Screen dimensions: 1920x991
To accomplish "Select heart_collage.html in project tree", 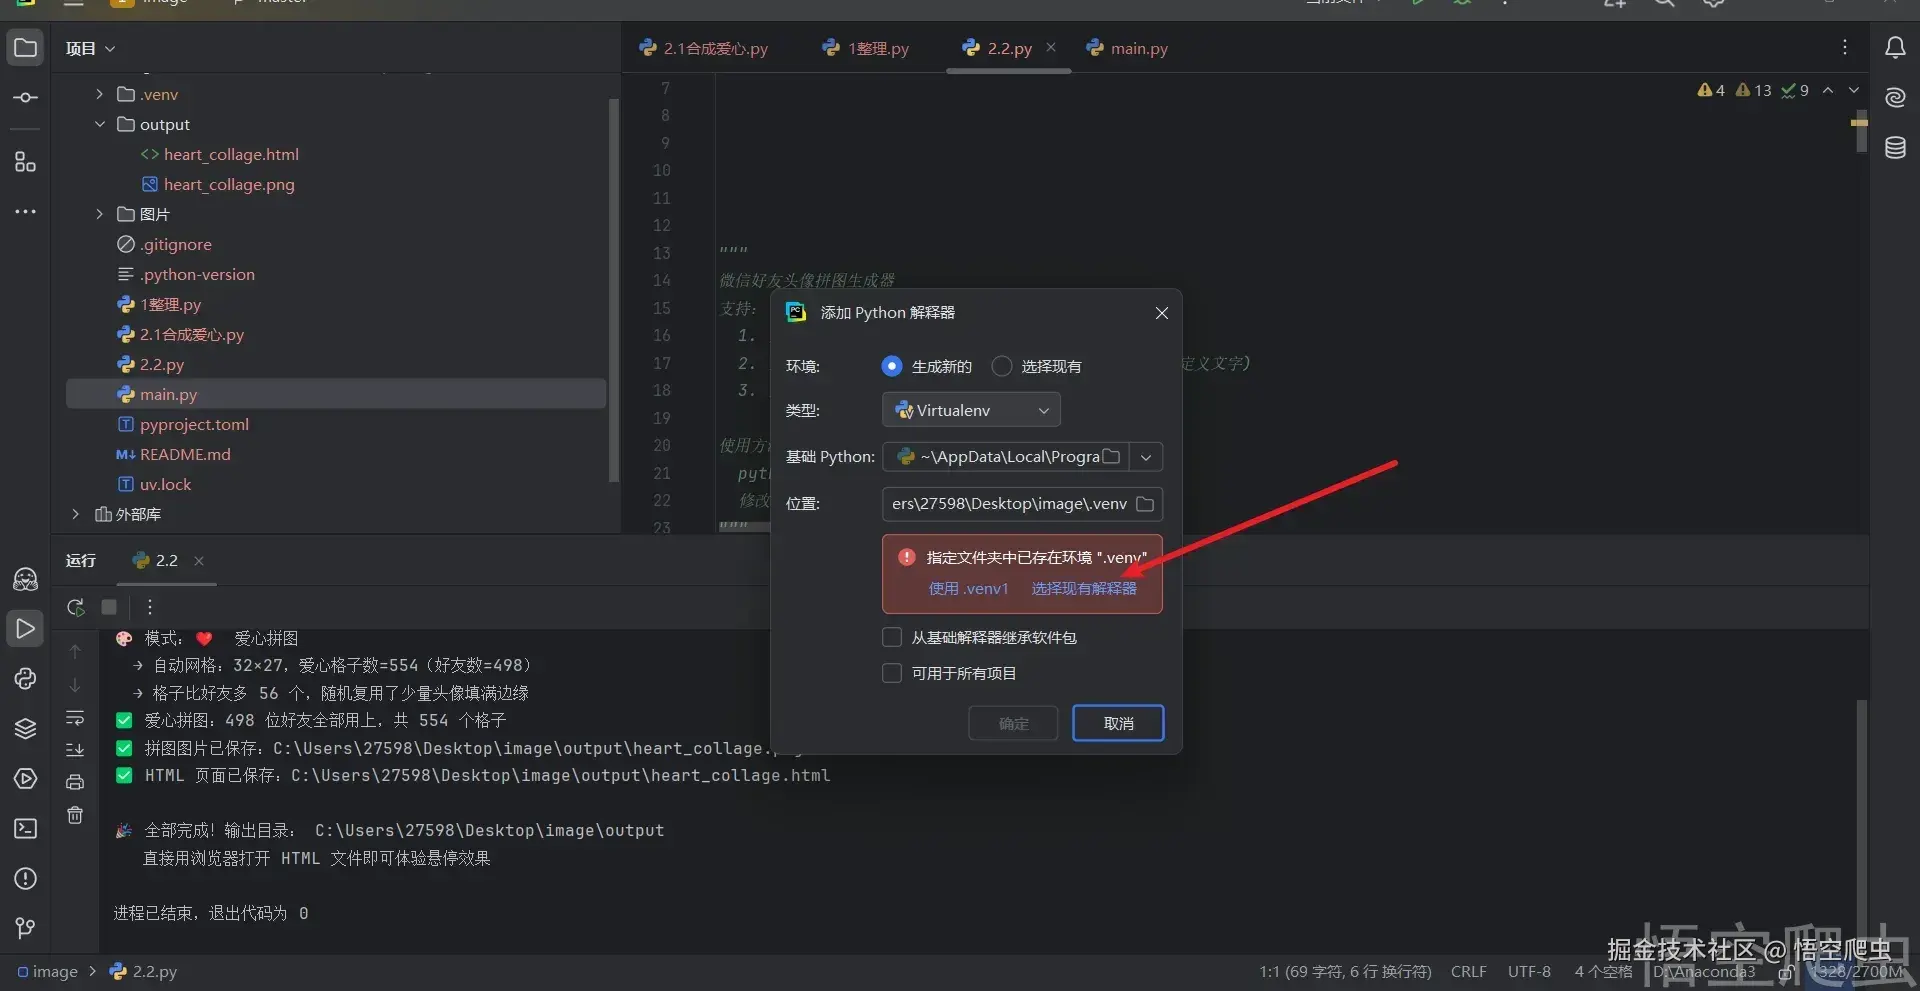I will click(231, 154).
